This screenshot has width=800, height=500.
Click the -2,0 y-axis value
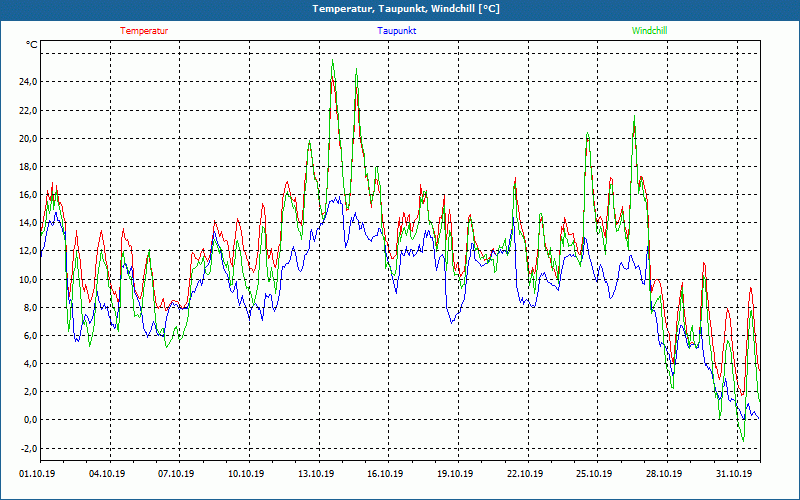pos(29,448)
